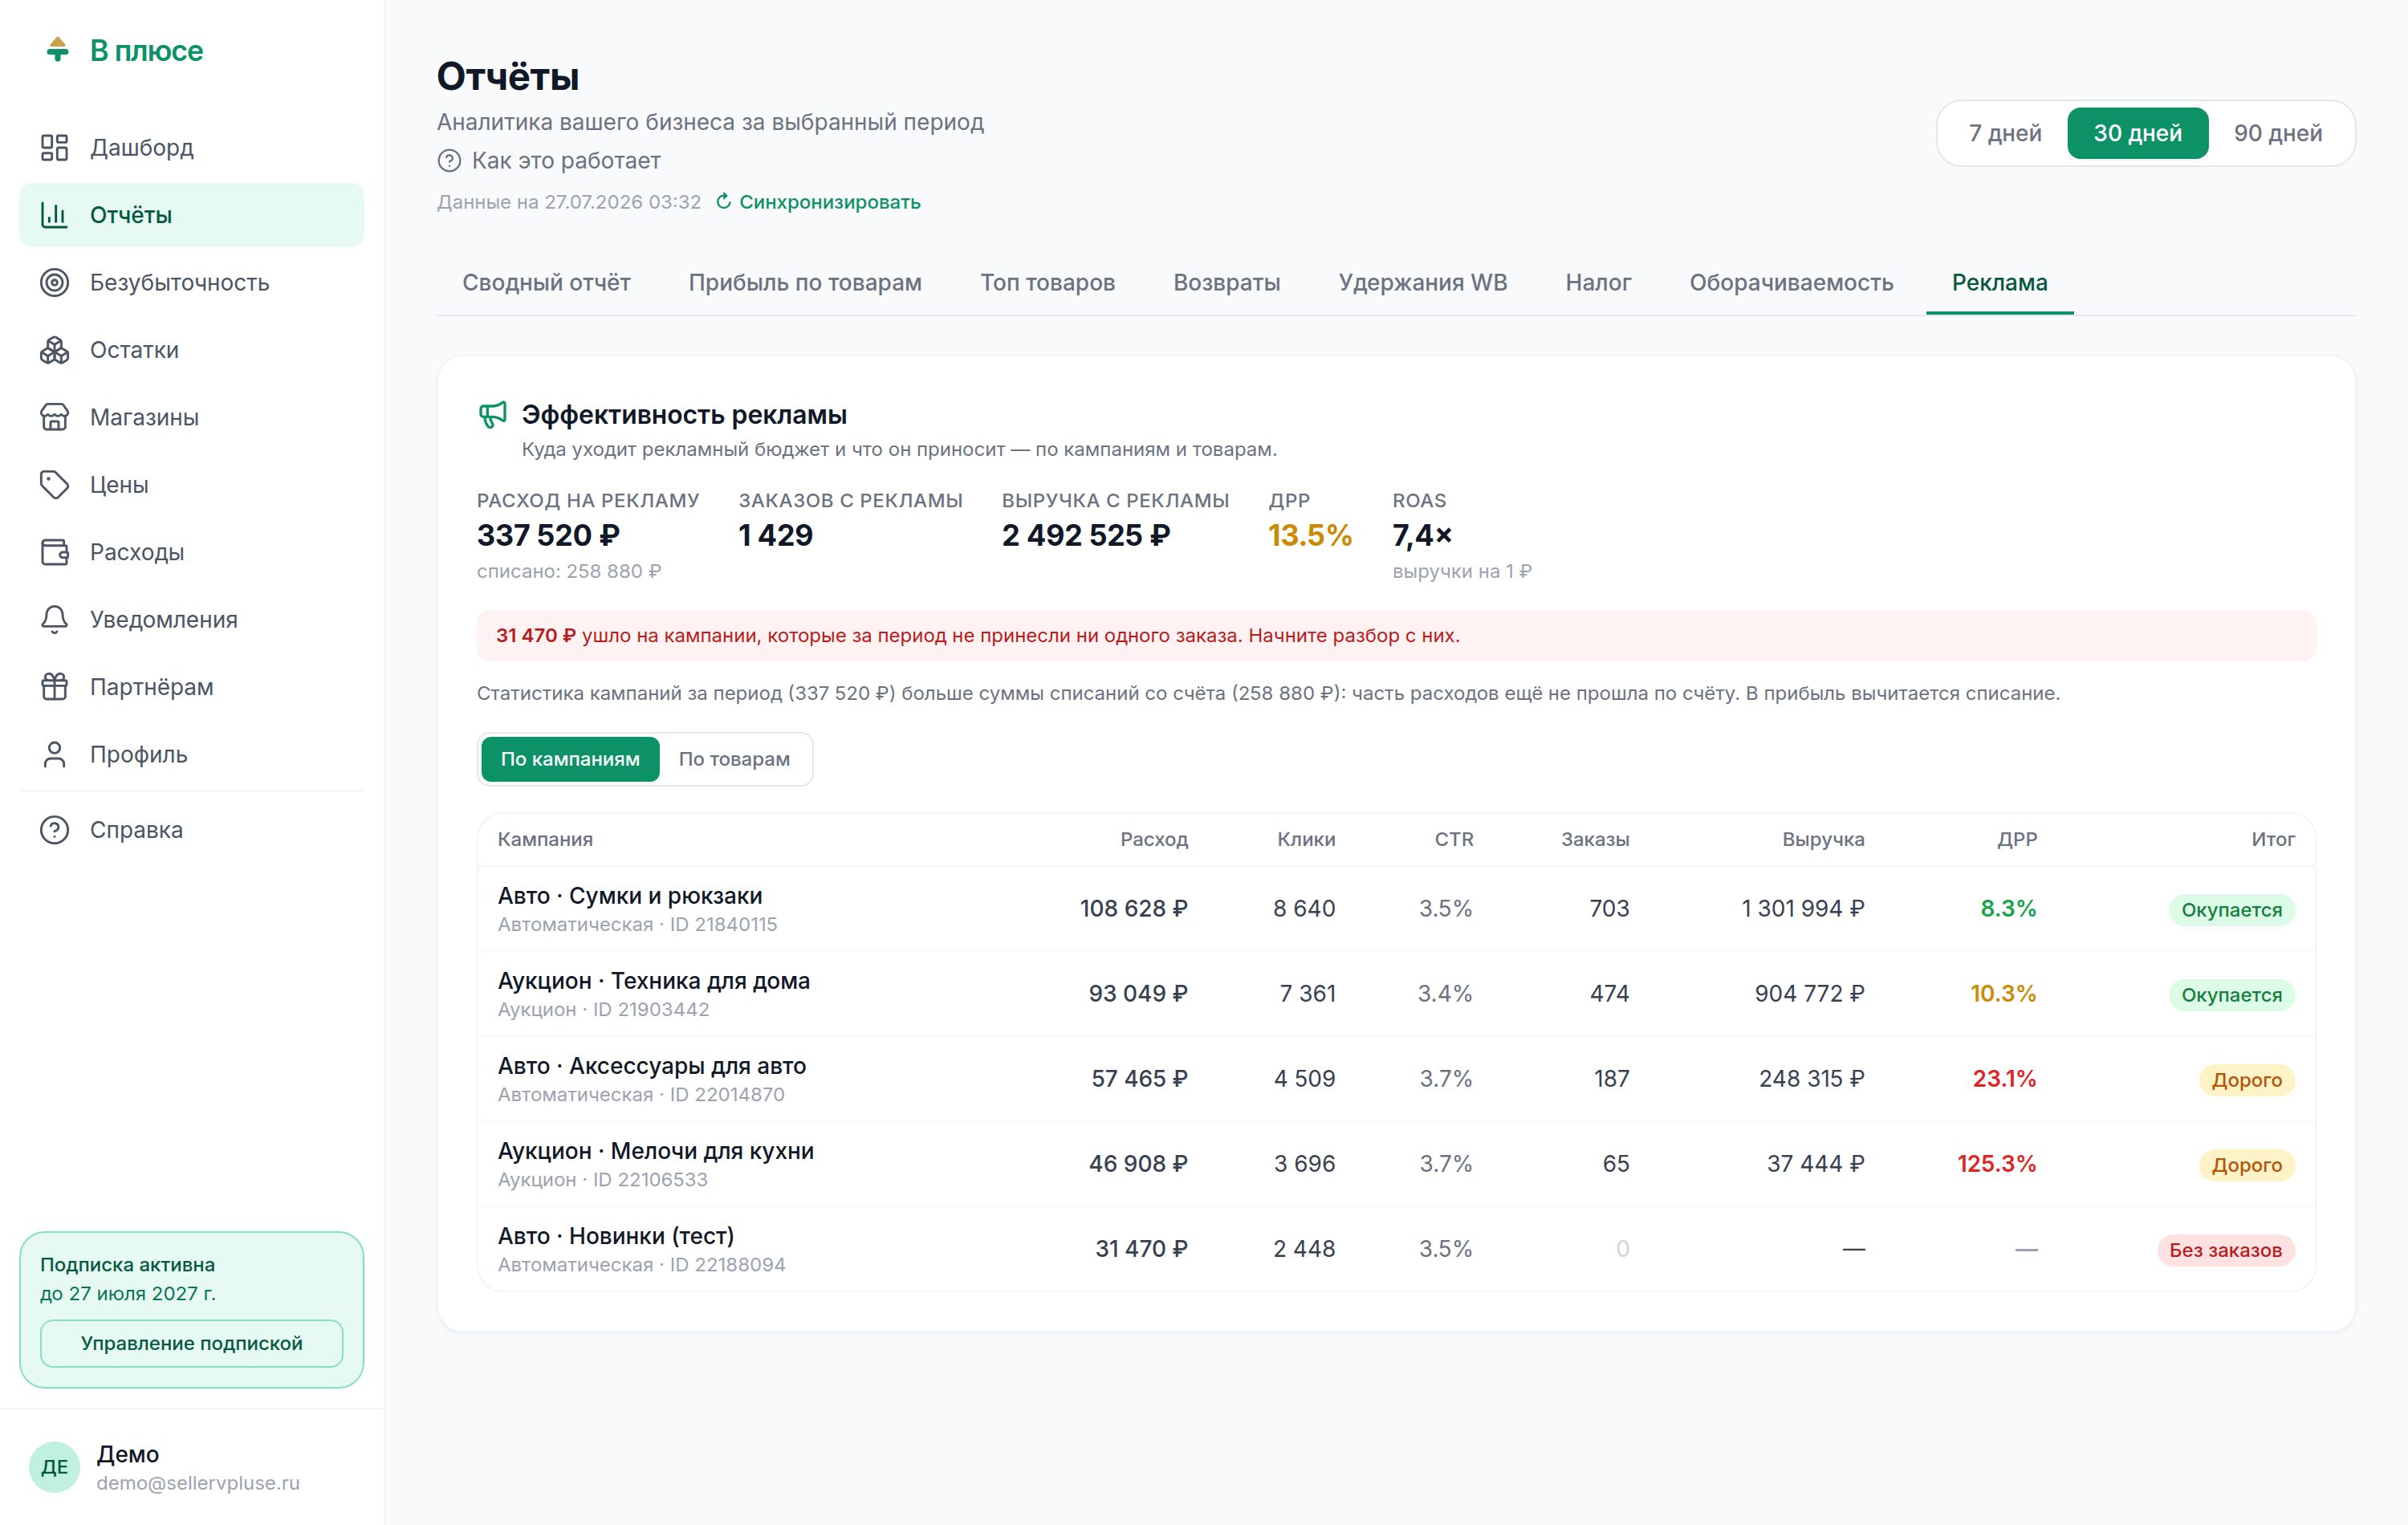Click the Дашборд grid icon in sidebar
Image resolution: width=2408 pixels, height=1525 pixels.
pyautogui.click(x=54, y=148)
